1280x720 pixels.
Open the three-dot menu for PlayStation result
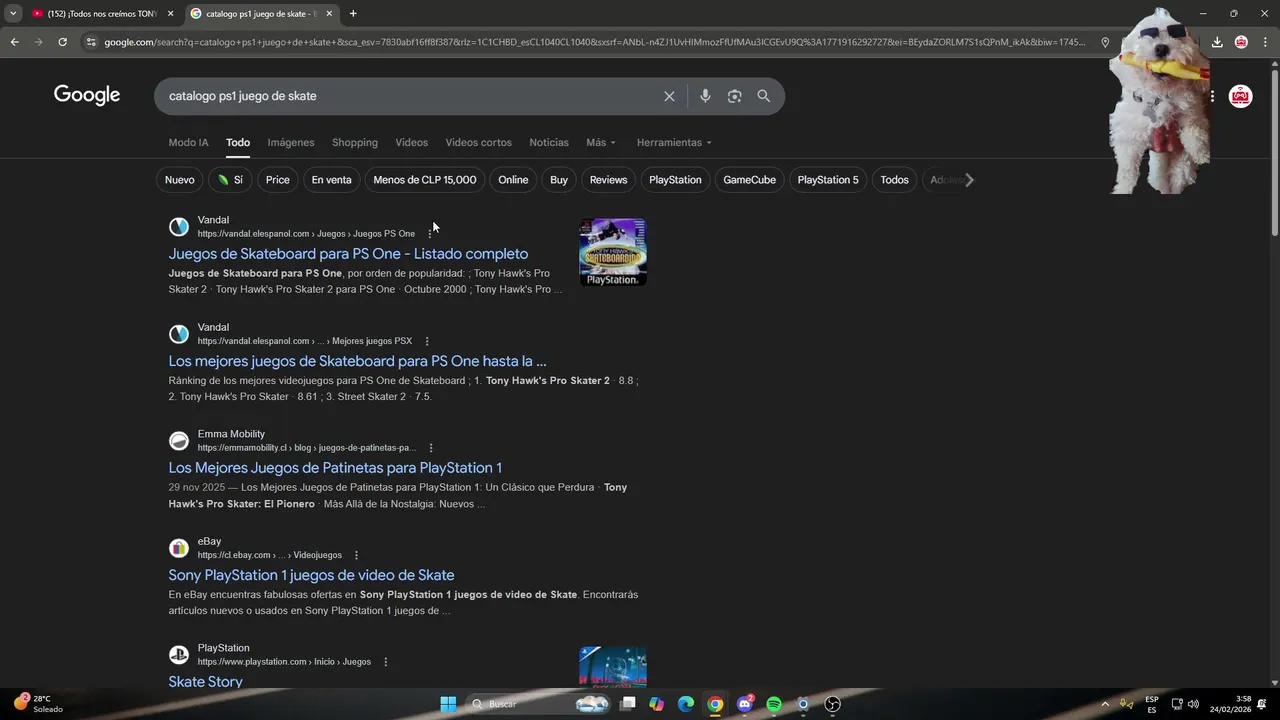tap(385, 662)
